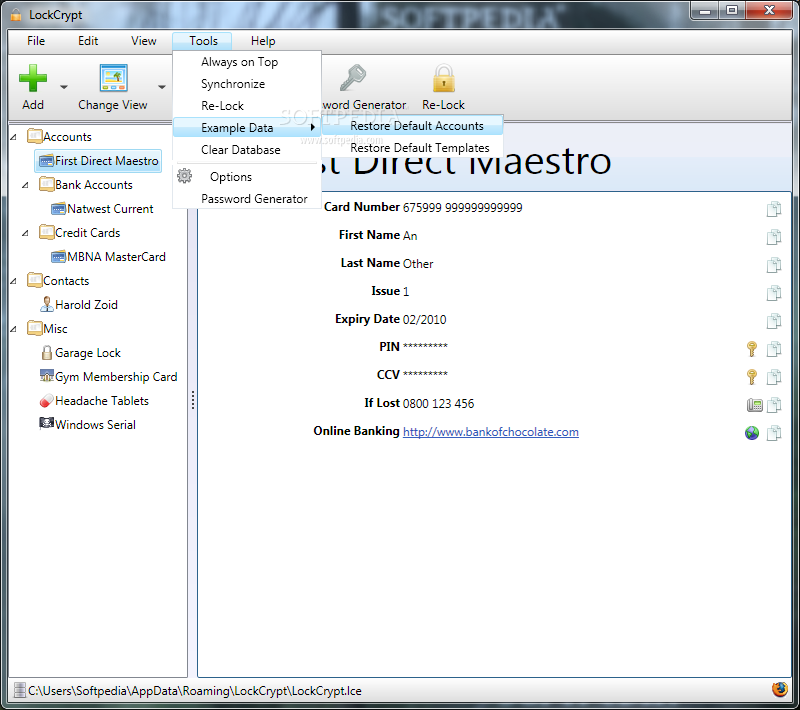Click the Password Generator key icon
The image size is (800, 710).
353,78
